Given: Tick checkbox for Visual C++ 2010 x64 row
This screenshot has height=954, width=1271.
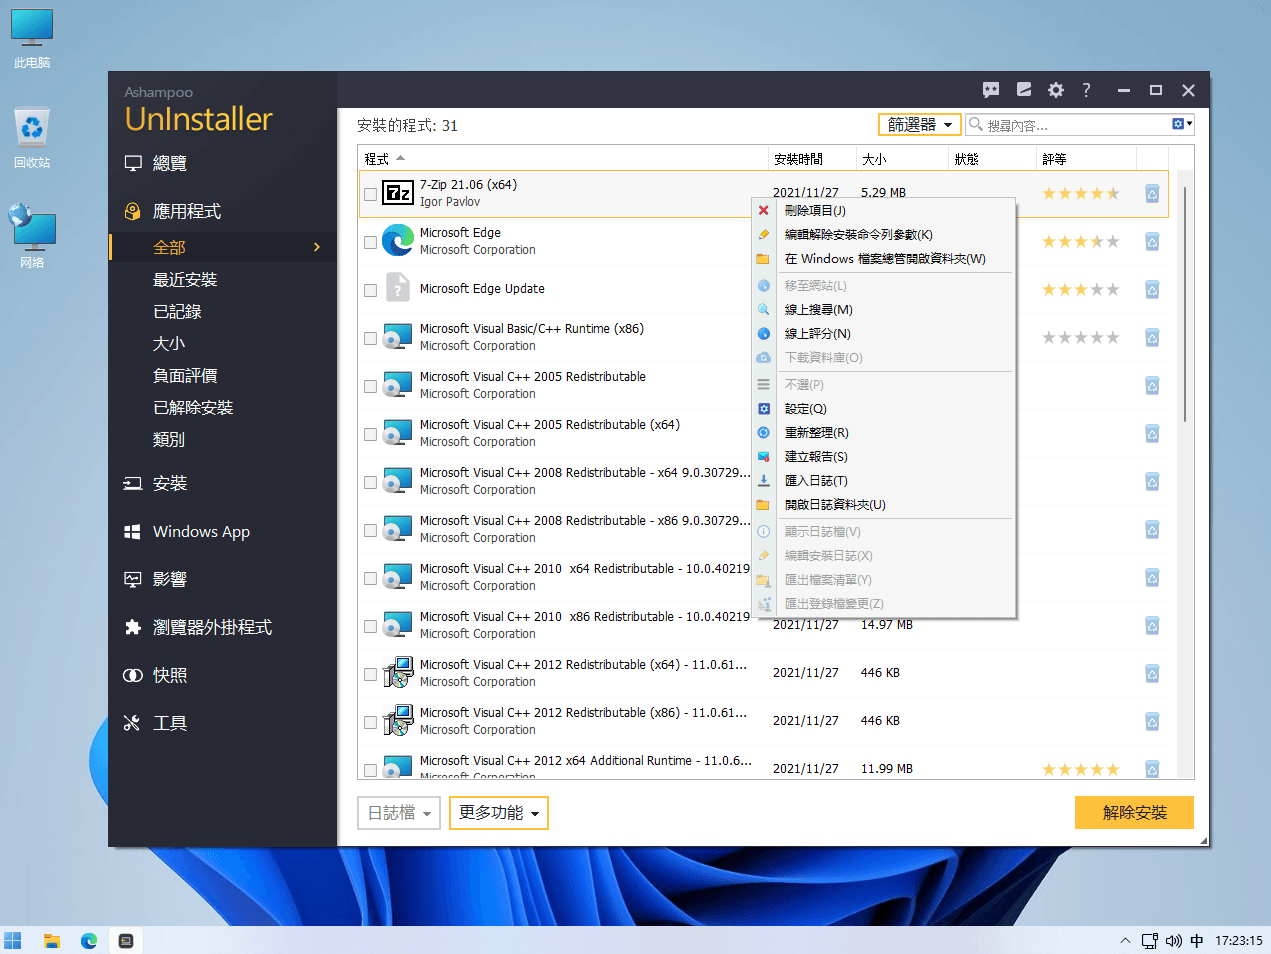Looking at the screenshot, I should [x=370, y=578].
